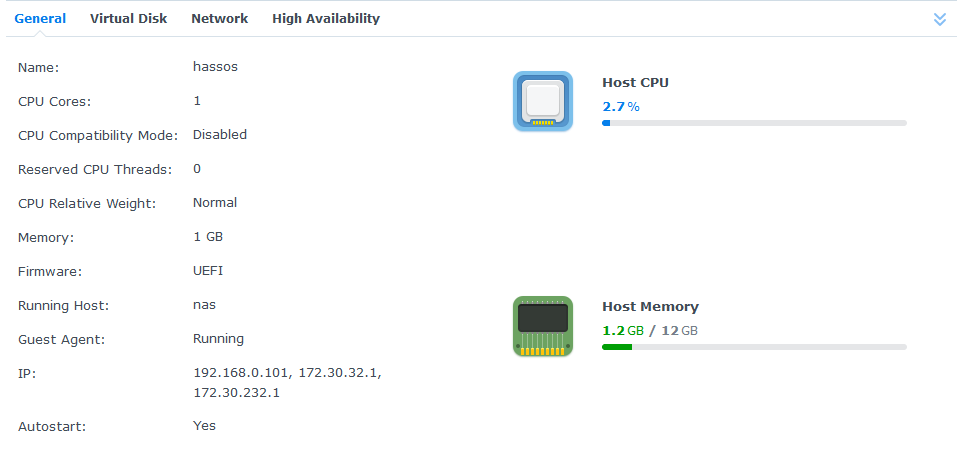Click the Host Memory usage progress bar
The image size is (961, 460).
754,347
